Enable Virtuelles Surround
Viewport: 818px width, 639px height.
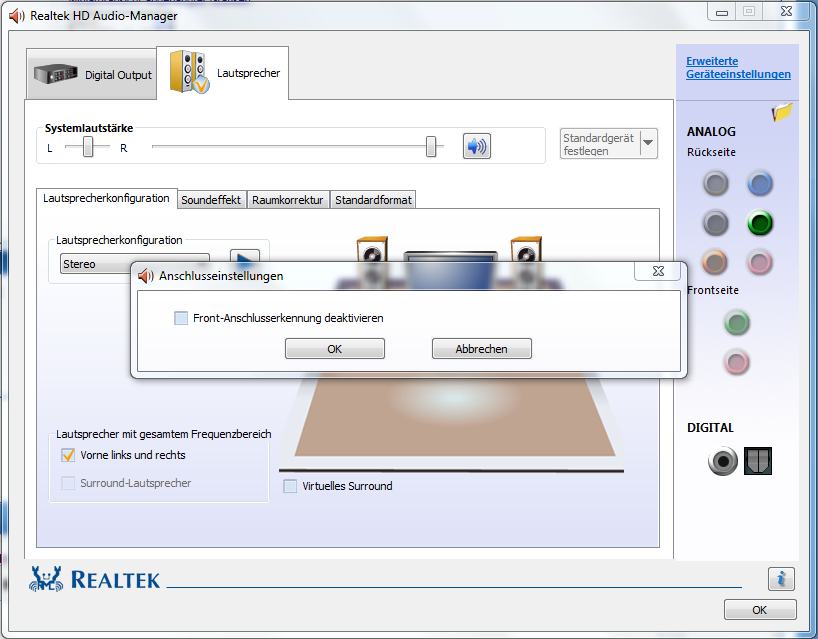click(290, 486)
